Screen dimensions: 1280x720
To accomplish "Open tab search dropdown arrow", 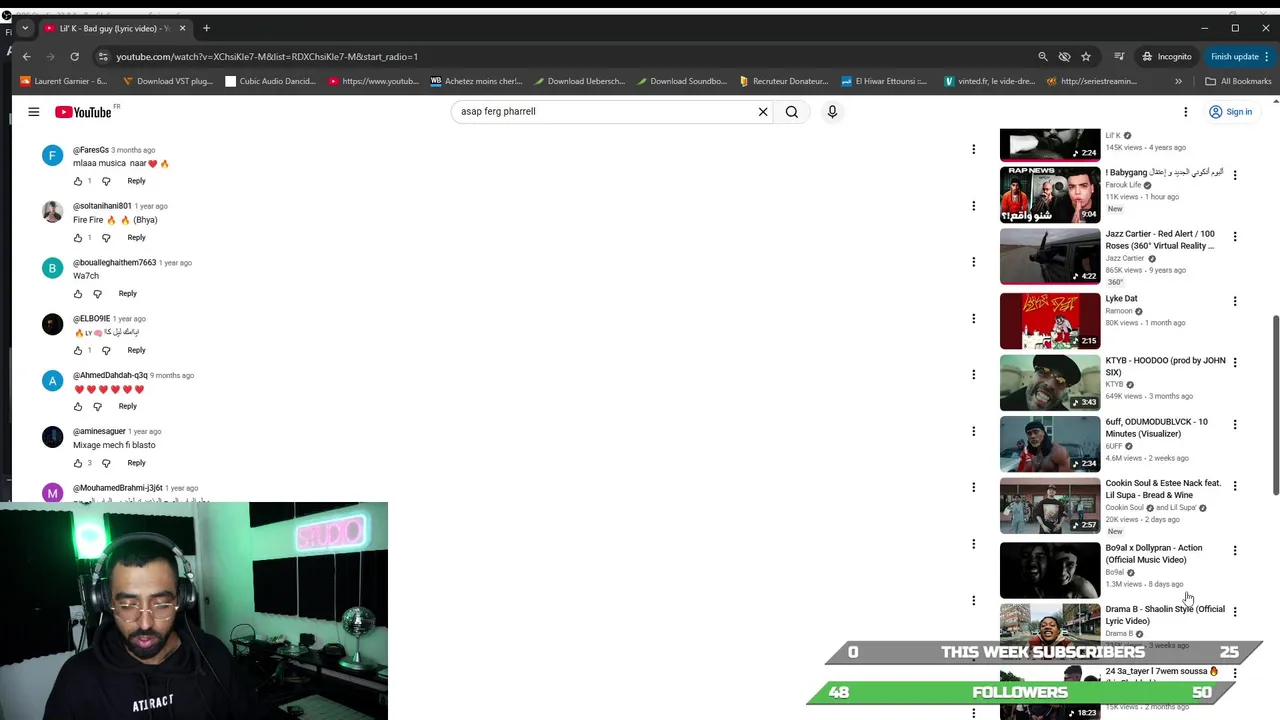I will [x=26, y=28].
